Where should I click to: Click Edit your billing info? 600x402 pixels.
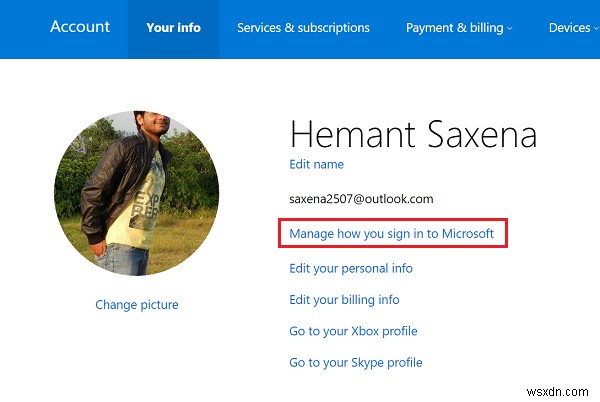344,299
